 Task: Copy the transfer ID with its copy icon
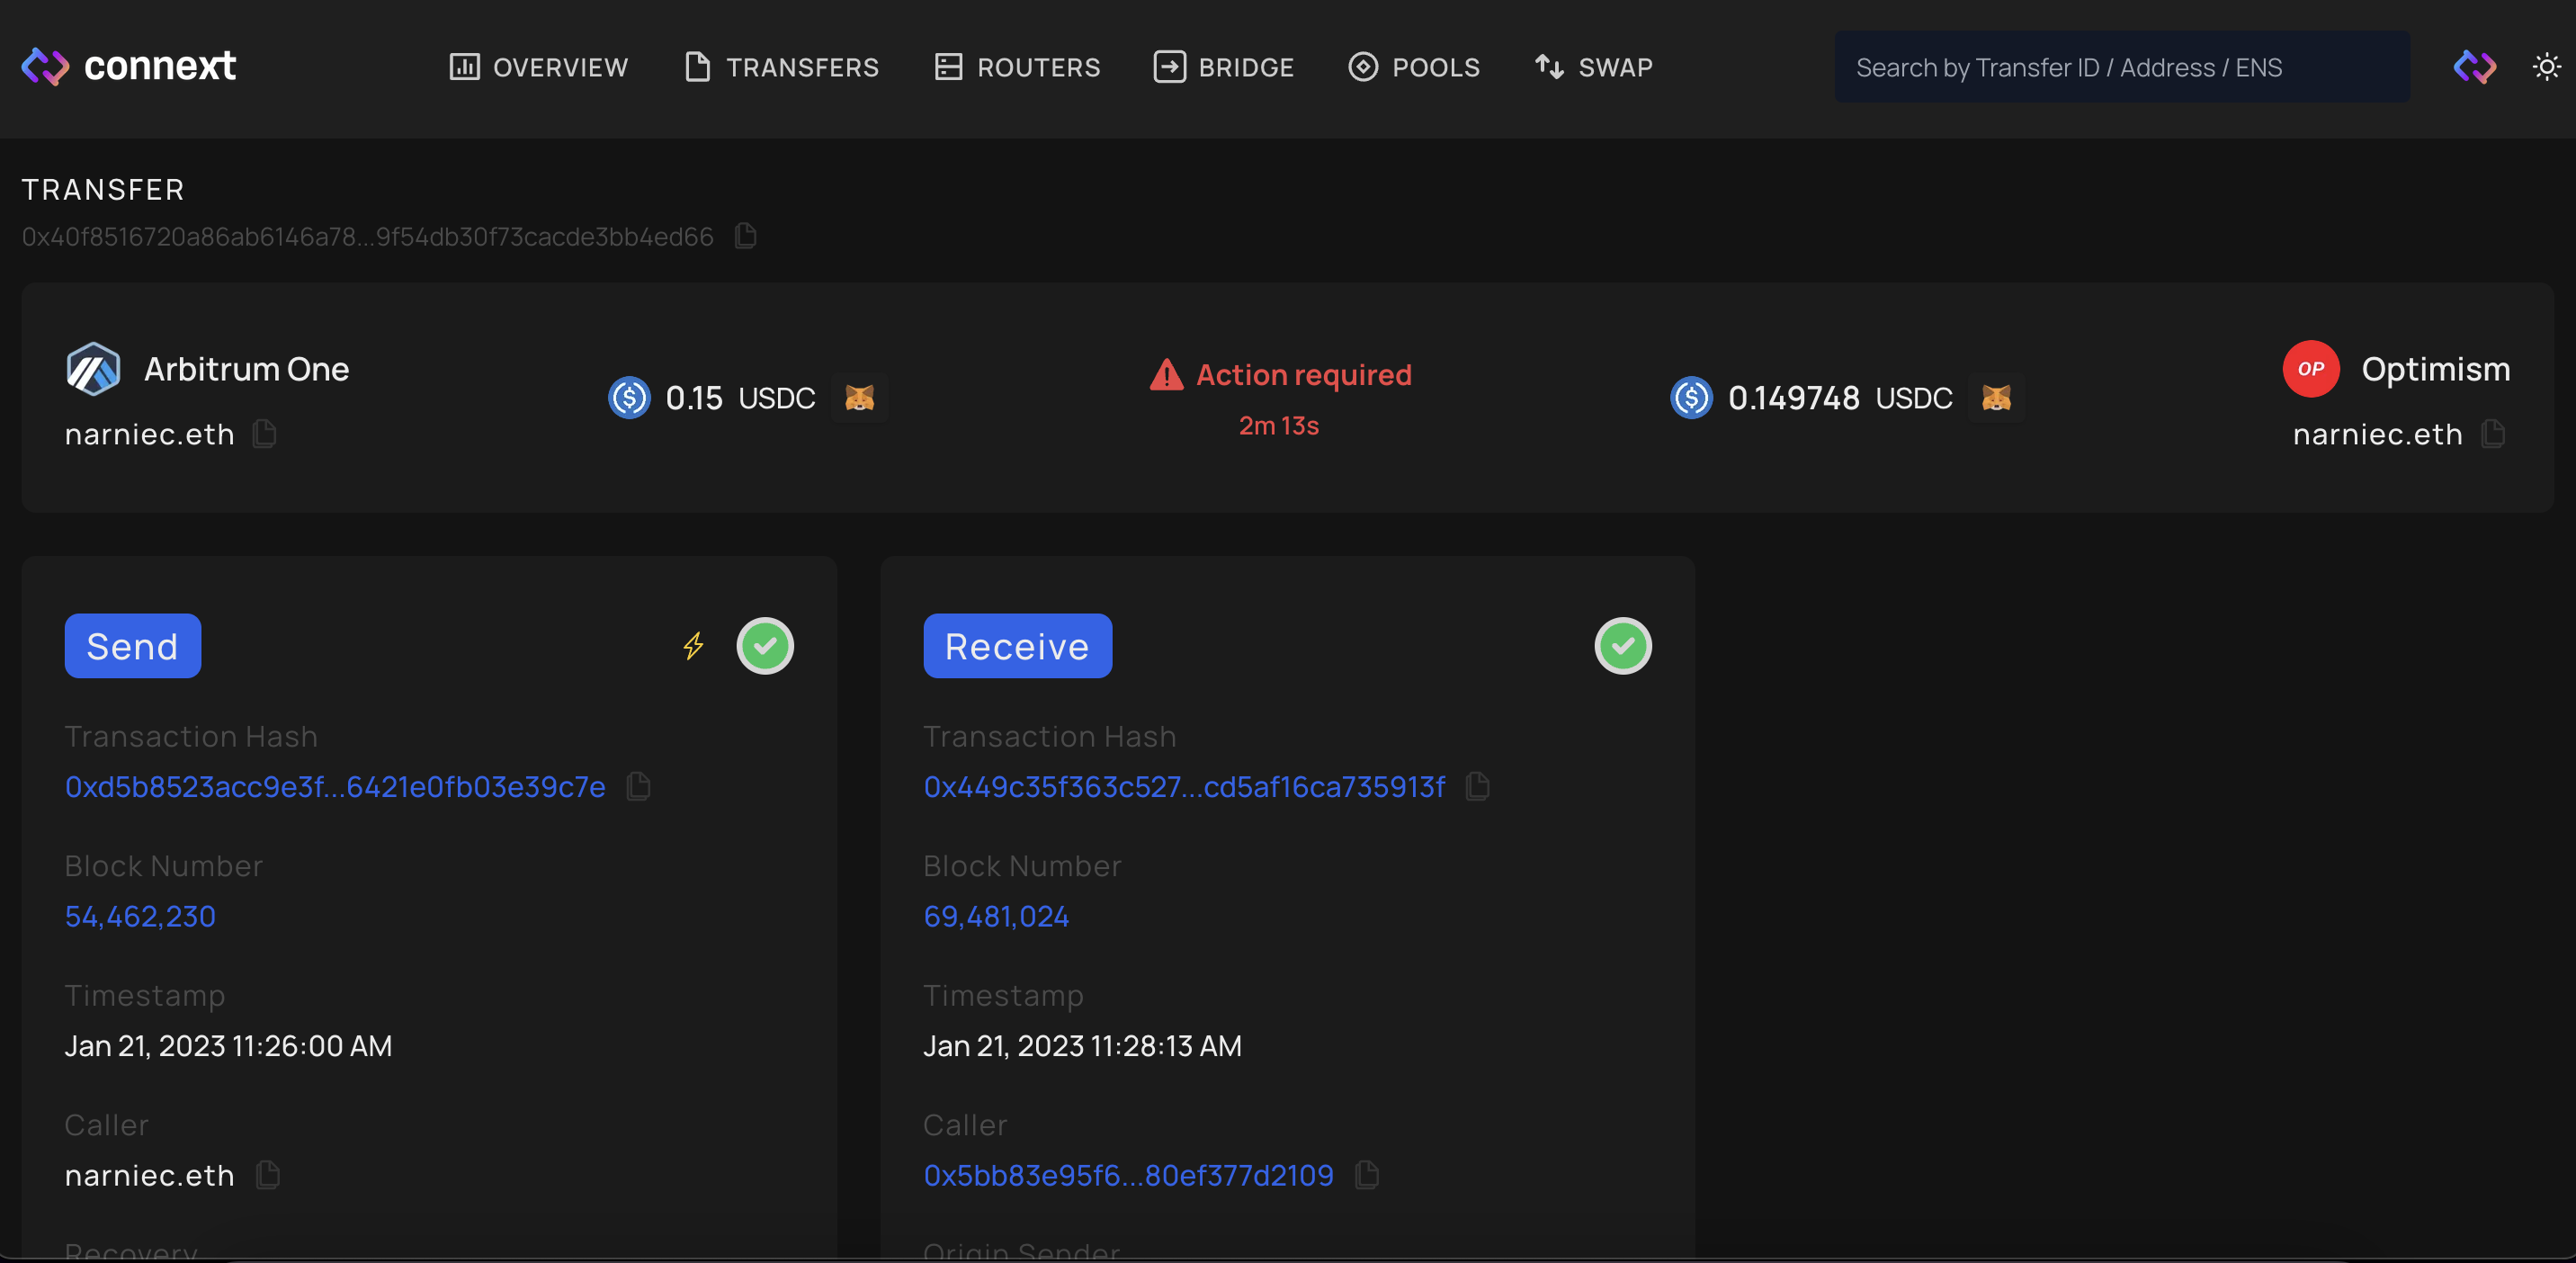coord(744,236)
